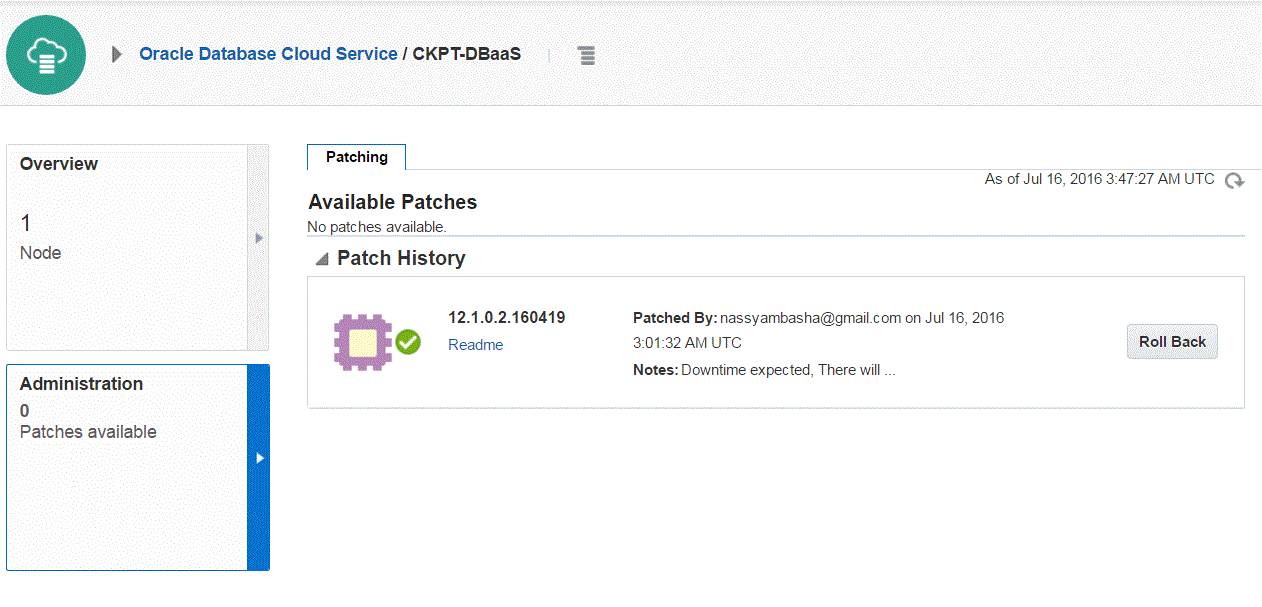
Task: Click the blue arrow on Administration tile
Action: click(x=258, y=458)
